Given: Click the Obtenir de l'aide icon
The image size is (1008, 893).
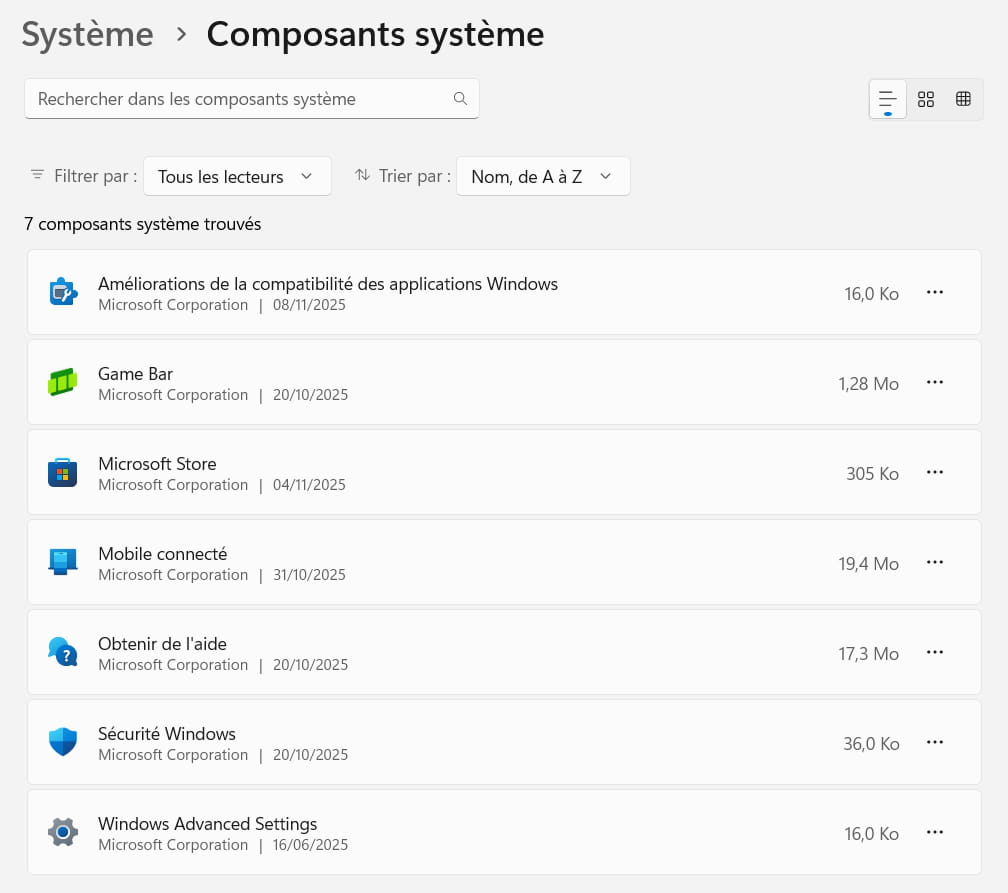Looking at the screenshot, I should (x=63, y=652).
